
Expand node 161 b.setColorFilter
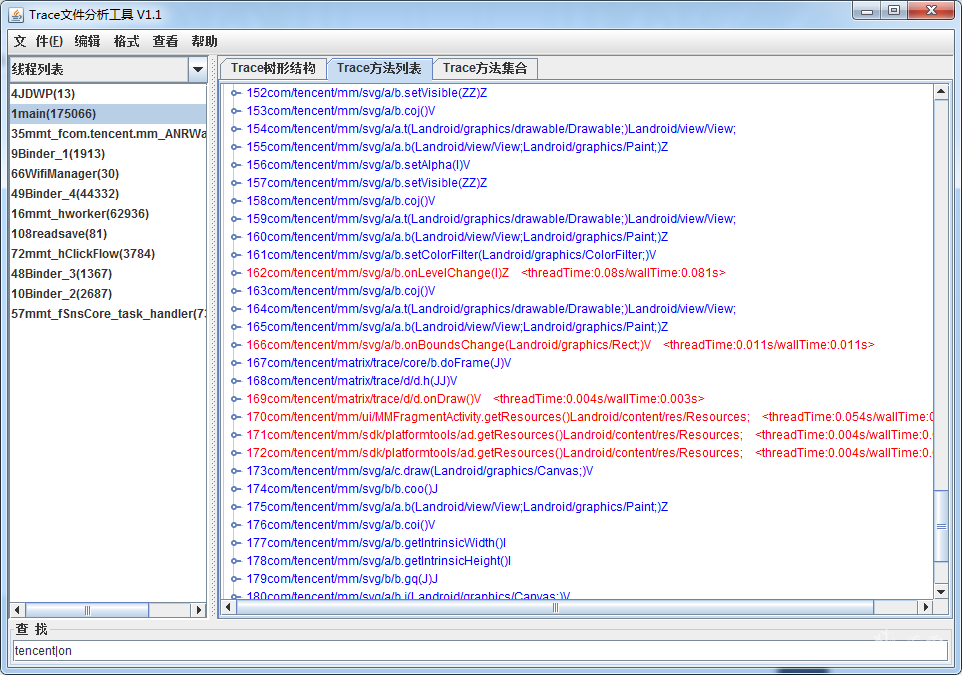click(x=235, y=255)
